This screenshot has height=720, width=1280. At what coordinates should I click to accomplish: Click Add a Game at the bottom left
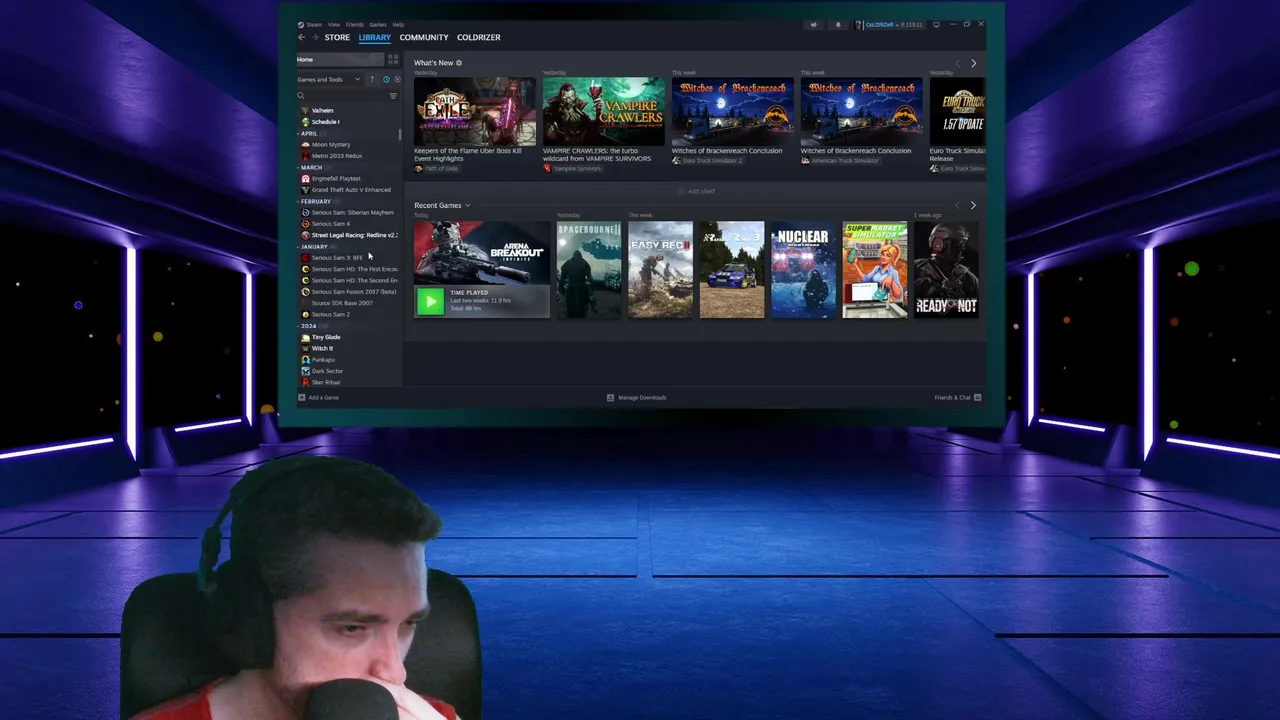pos(319,398)
